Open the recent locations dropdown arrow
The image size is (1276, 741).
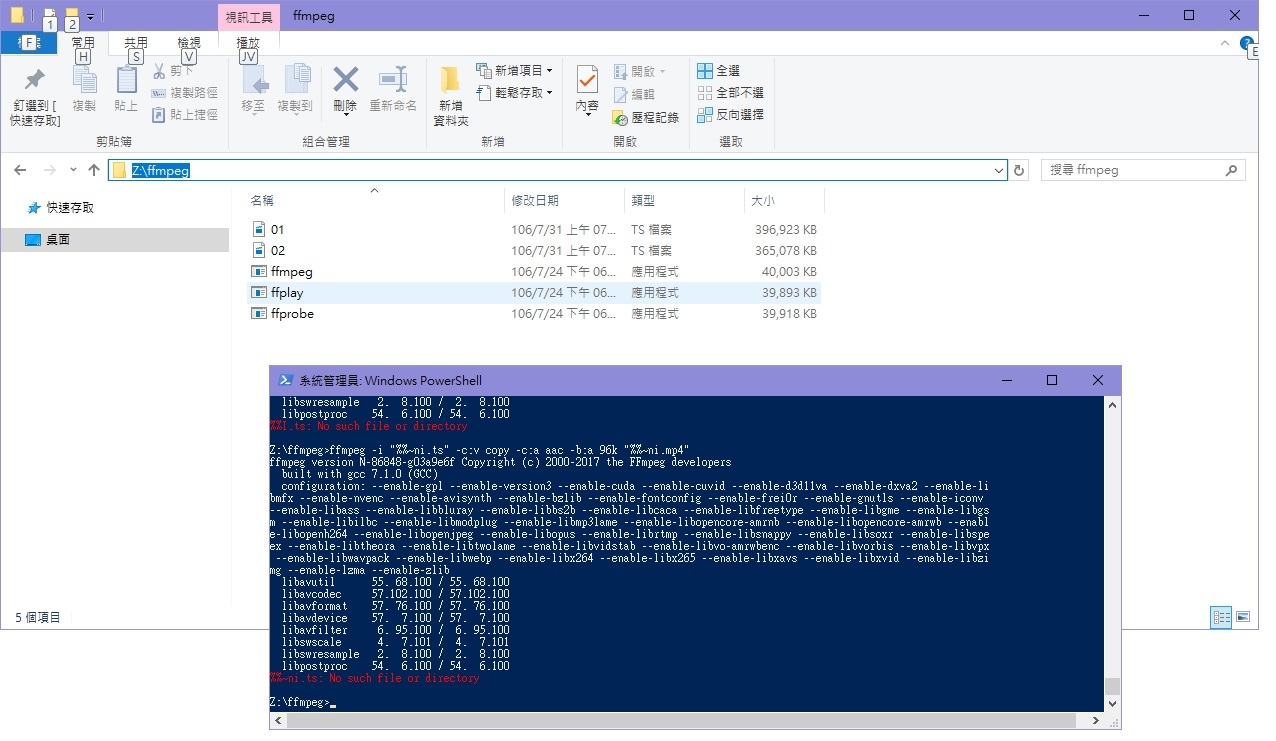coord(73,170)
